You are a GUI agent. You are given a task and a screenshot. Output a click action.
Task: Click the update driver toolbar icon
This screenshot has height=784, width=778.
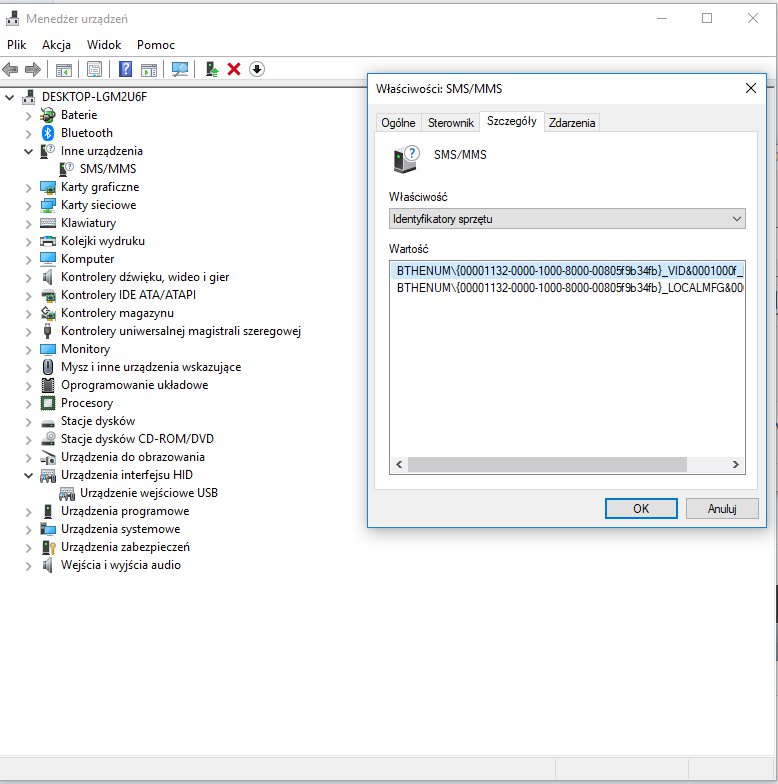(212, 69)
